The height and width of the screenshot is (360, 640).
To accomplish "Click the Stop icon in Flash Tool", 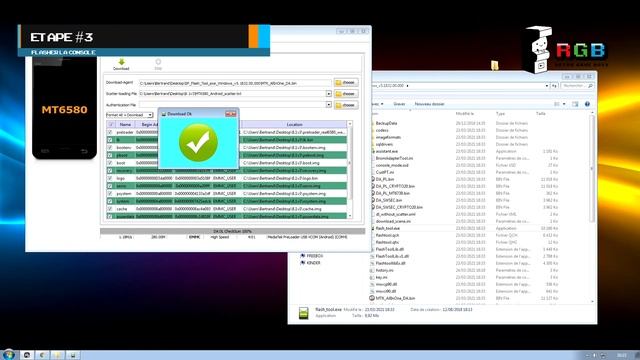I will 158,62.
